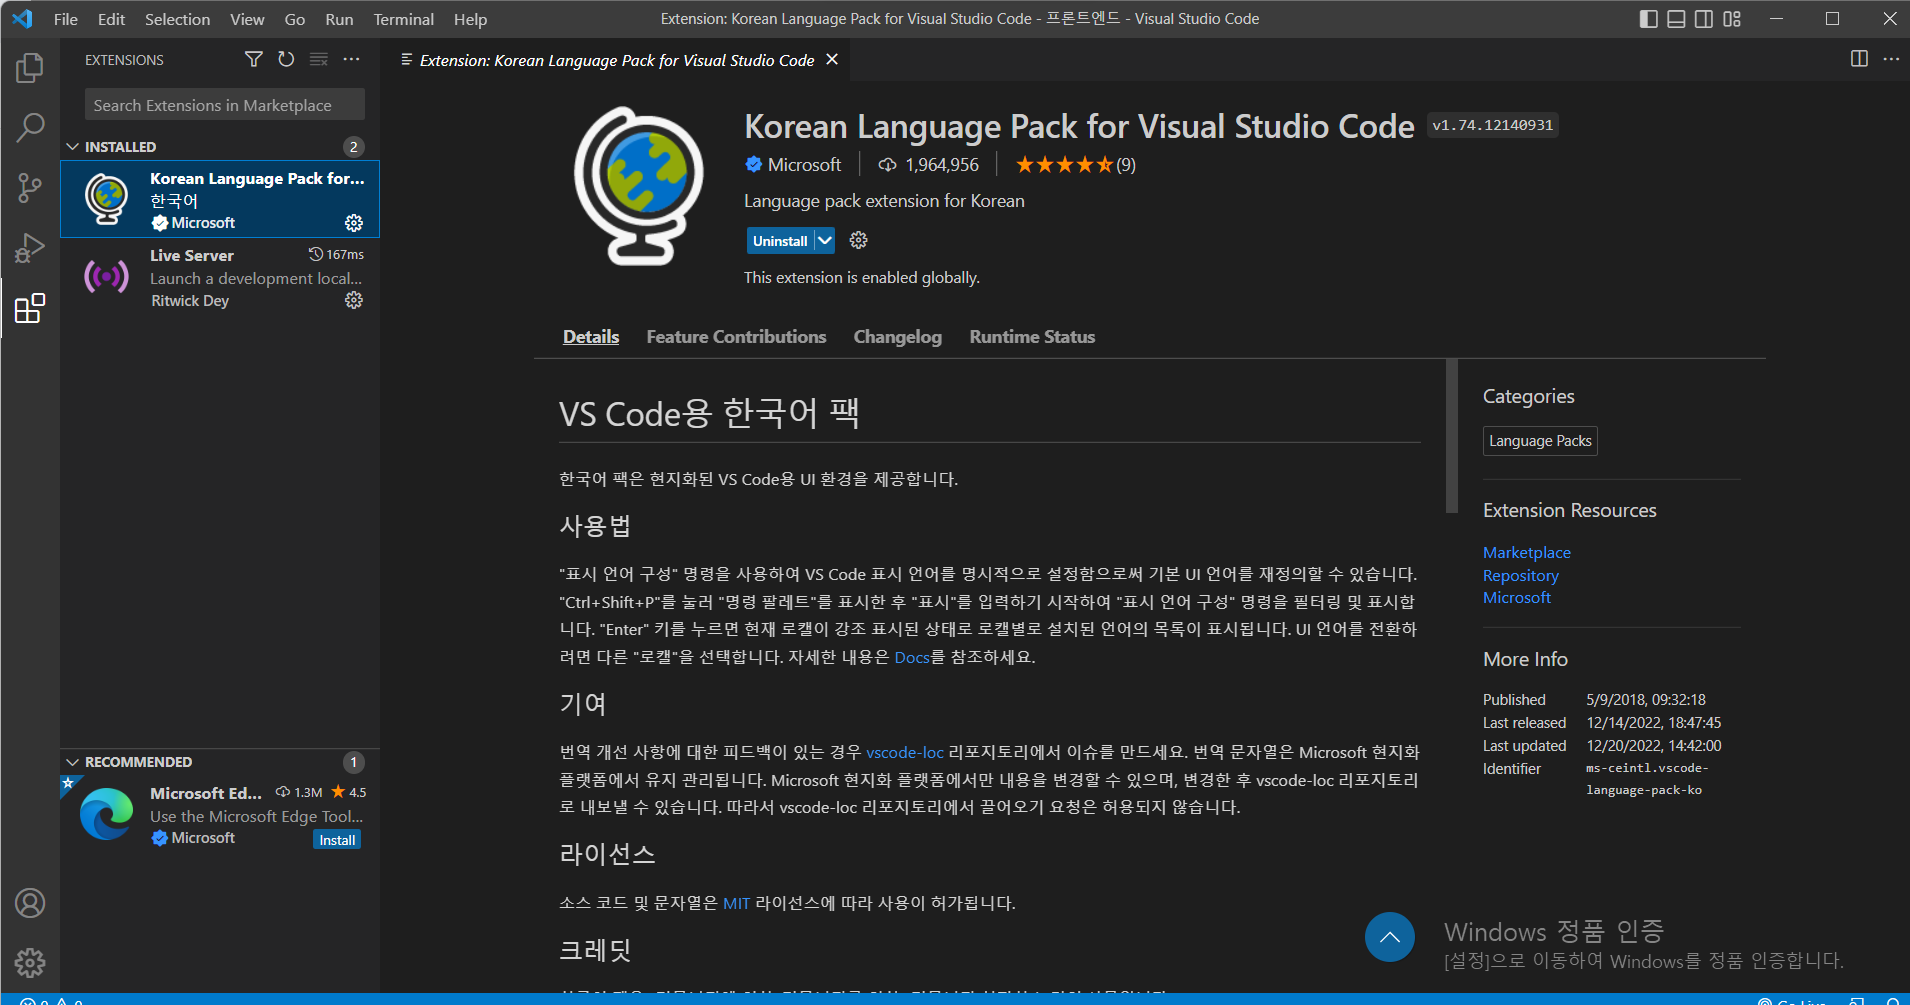Select Korean Language Pack in installed list
Image resolution: width=1910 pixels, height=1005 pixels.
click(x=220, y=199)
